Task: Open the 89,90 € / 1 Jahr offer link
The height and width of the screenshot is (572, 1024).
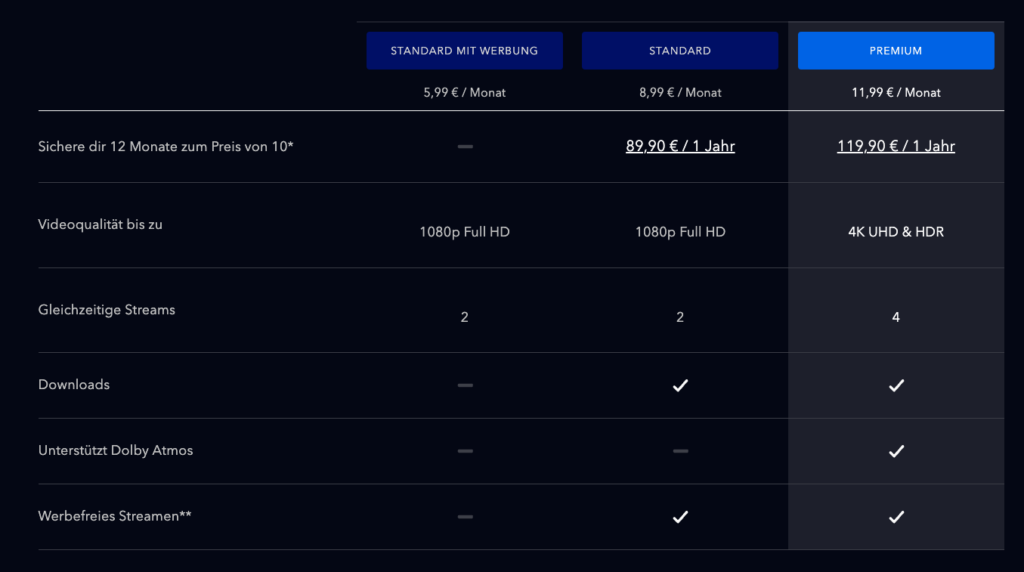Action: pos(680,146)
